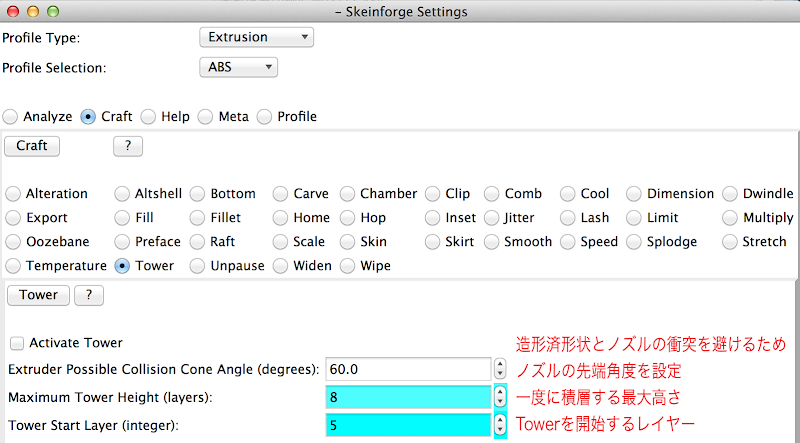Click the help button next to Tower
The height and width of the screenshot is (443, 800).
click(x=89, y=295)
